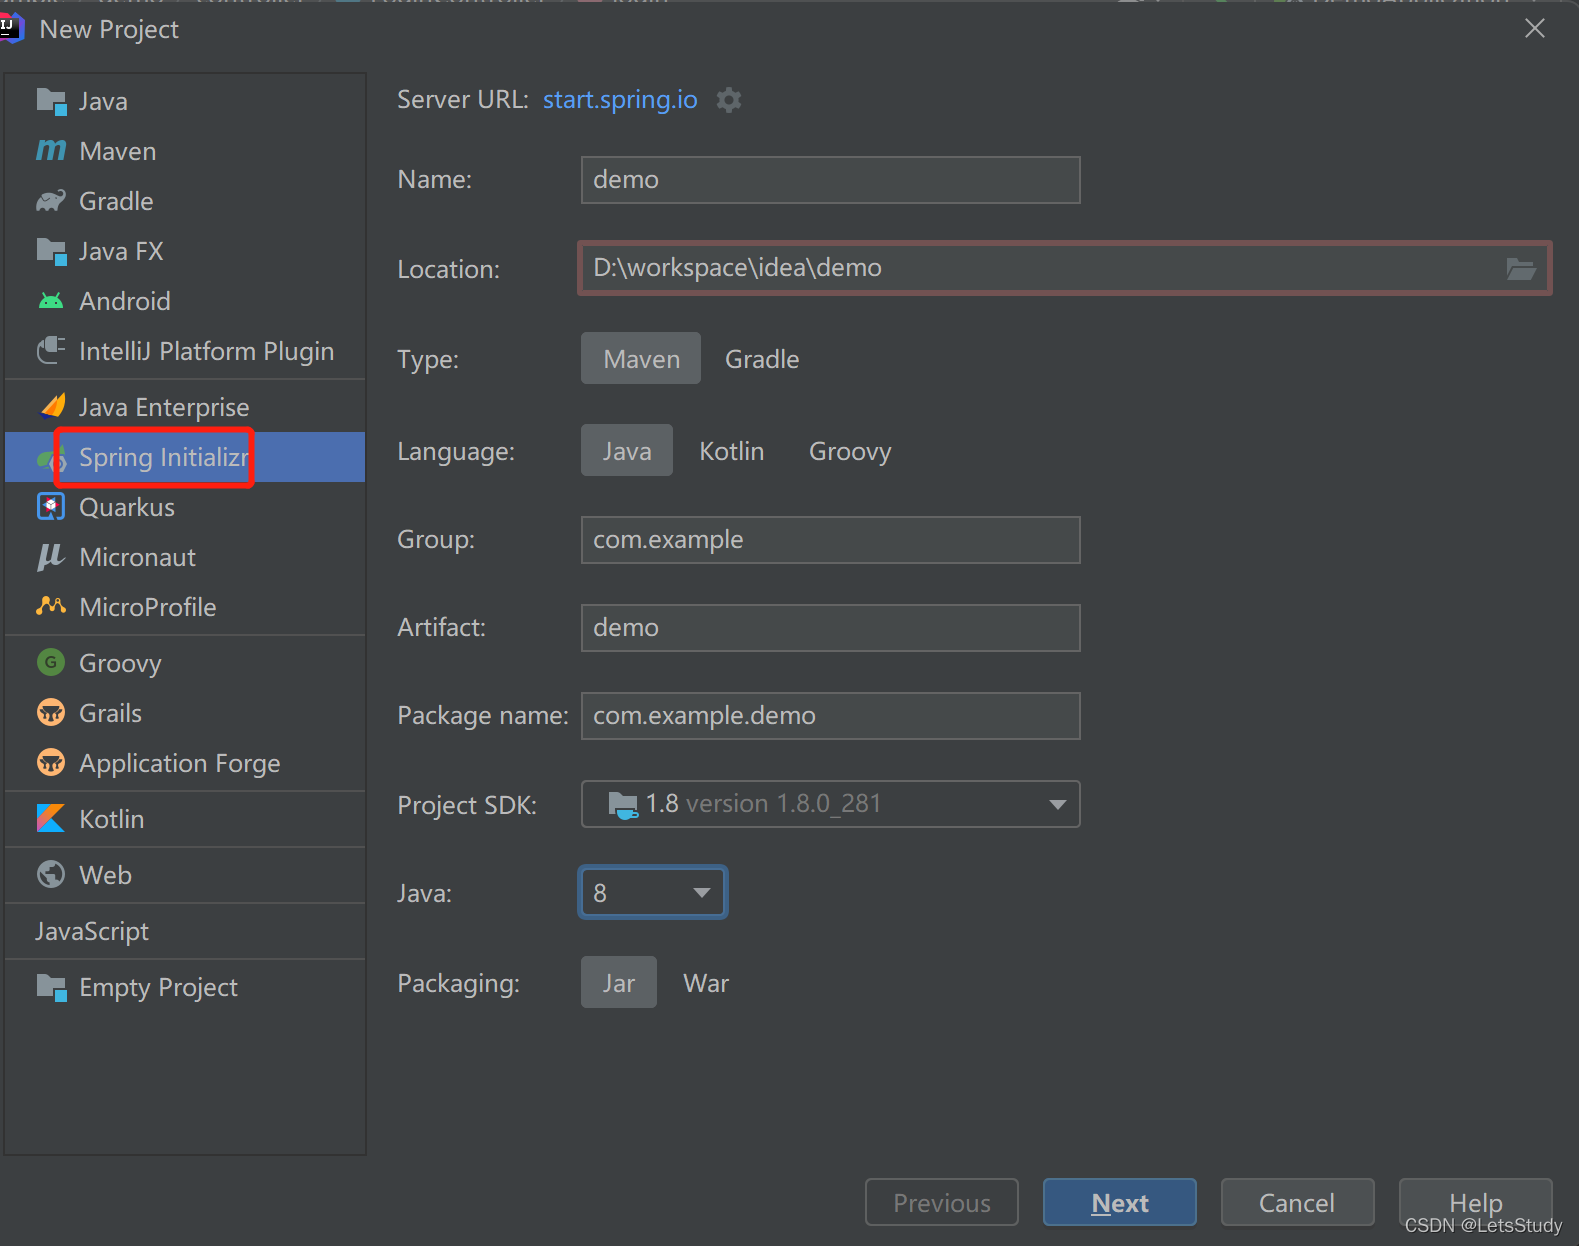
Task: Click the Java FX folder icon
Action: point(51,251)
